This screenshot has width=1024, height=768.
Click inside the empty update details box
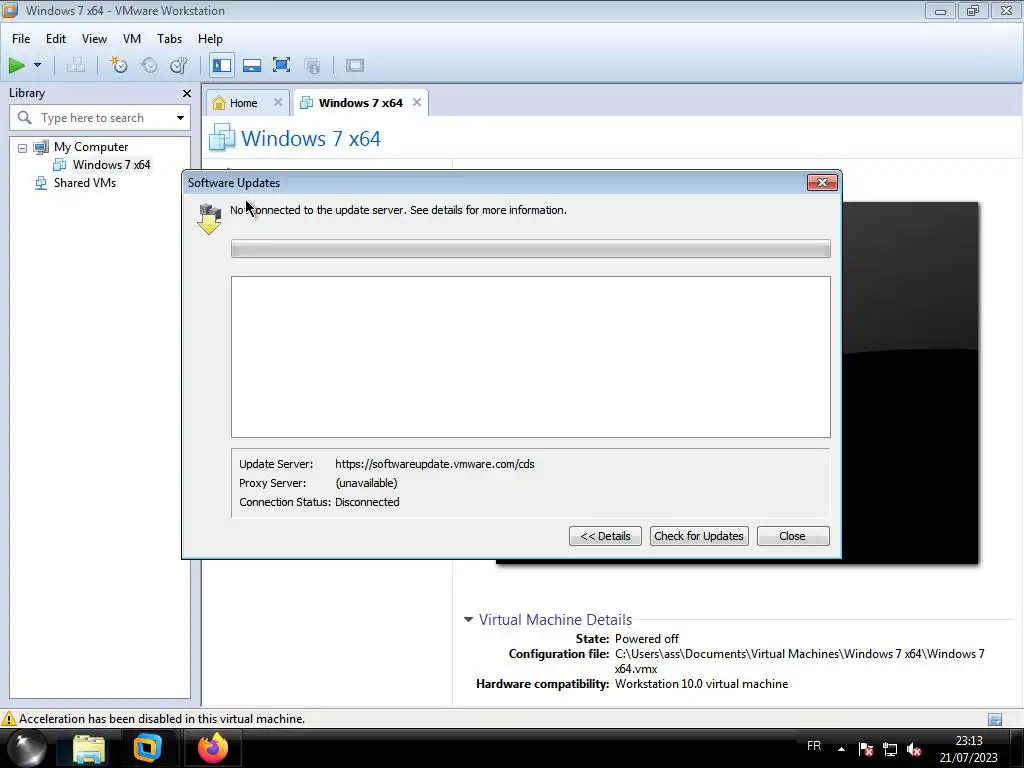pos(531,357)
